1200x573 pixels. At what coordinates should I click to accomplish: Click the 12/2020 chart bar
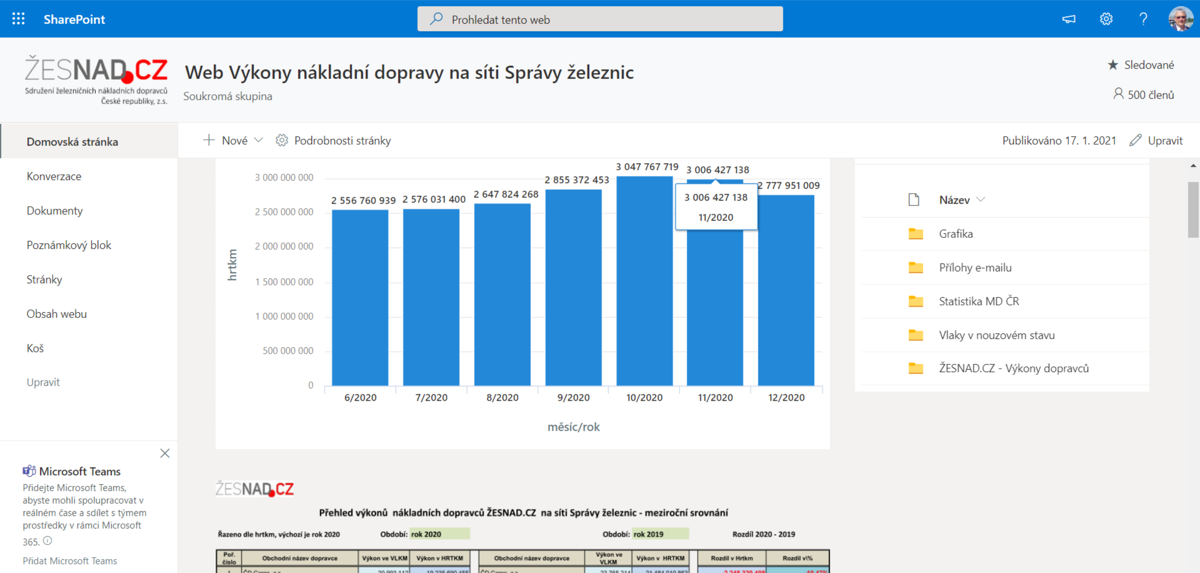786,290
